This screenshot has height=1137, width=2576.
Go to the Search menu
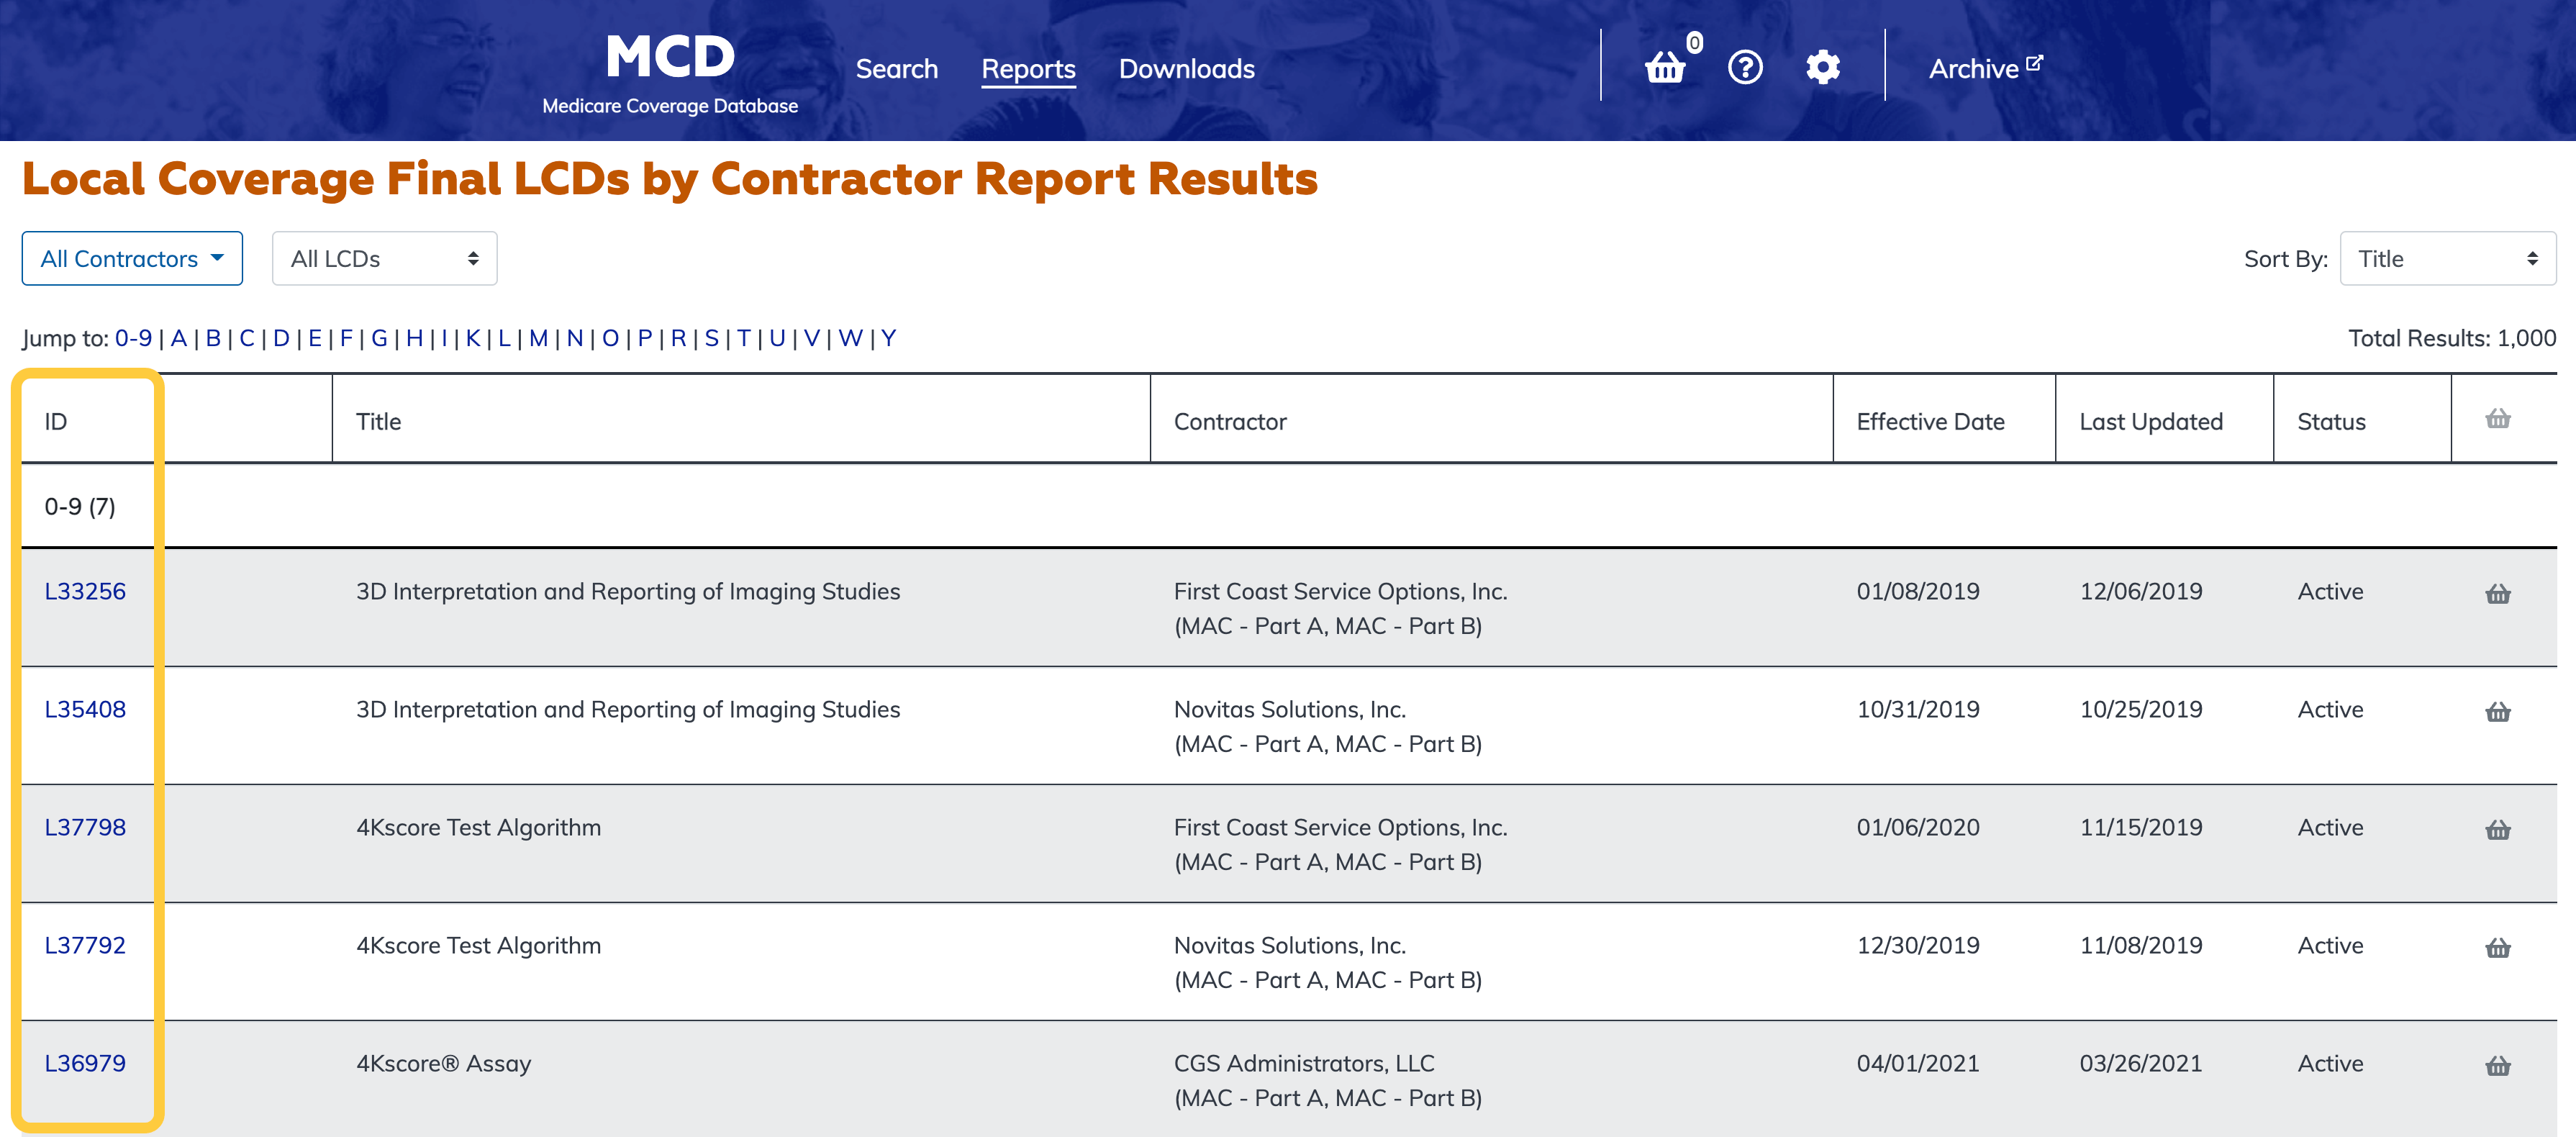(896, 69)
